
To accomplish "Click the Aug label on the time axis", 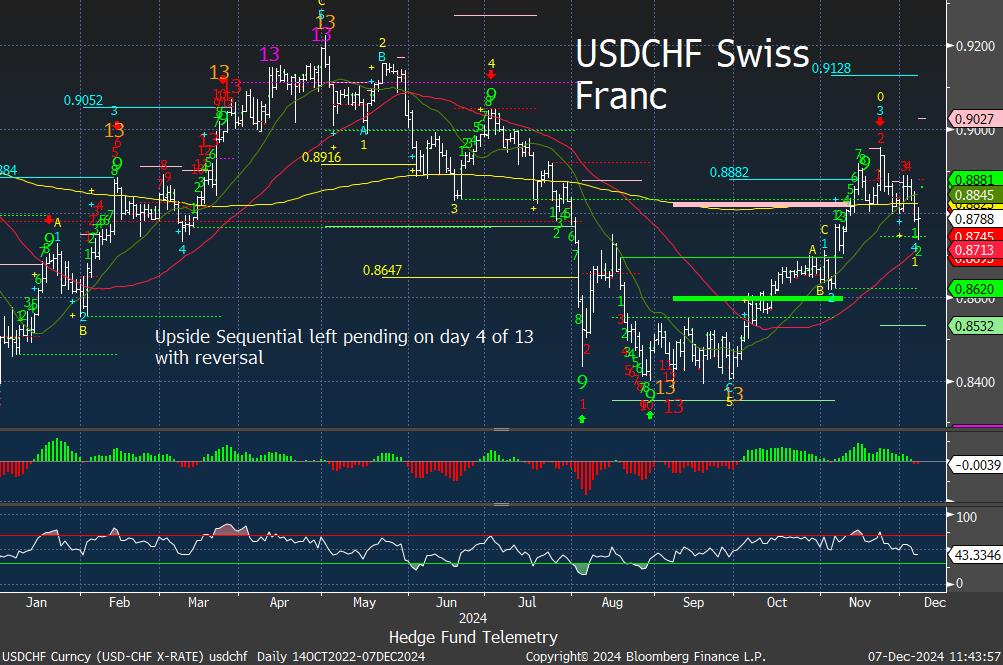I will click(x=611, y=603).
